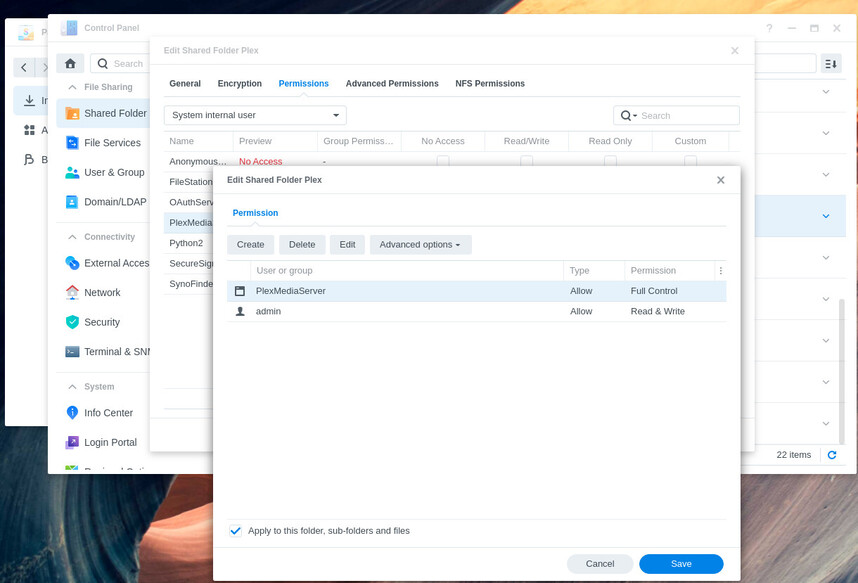Screen dimensions: 858x583
Task: Click the search magnifier in the permissions filter
Action: tap(628, 116)
